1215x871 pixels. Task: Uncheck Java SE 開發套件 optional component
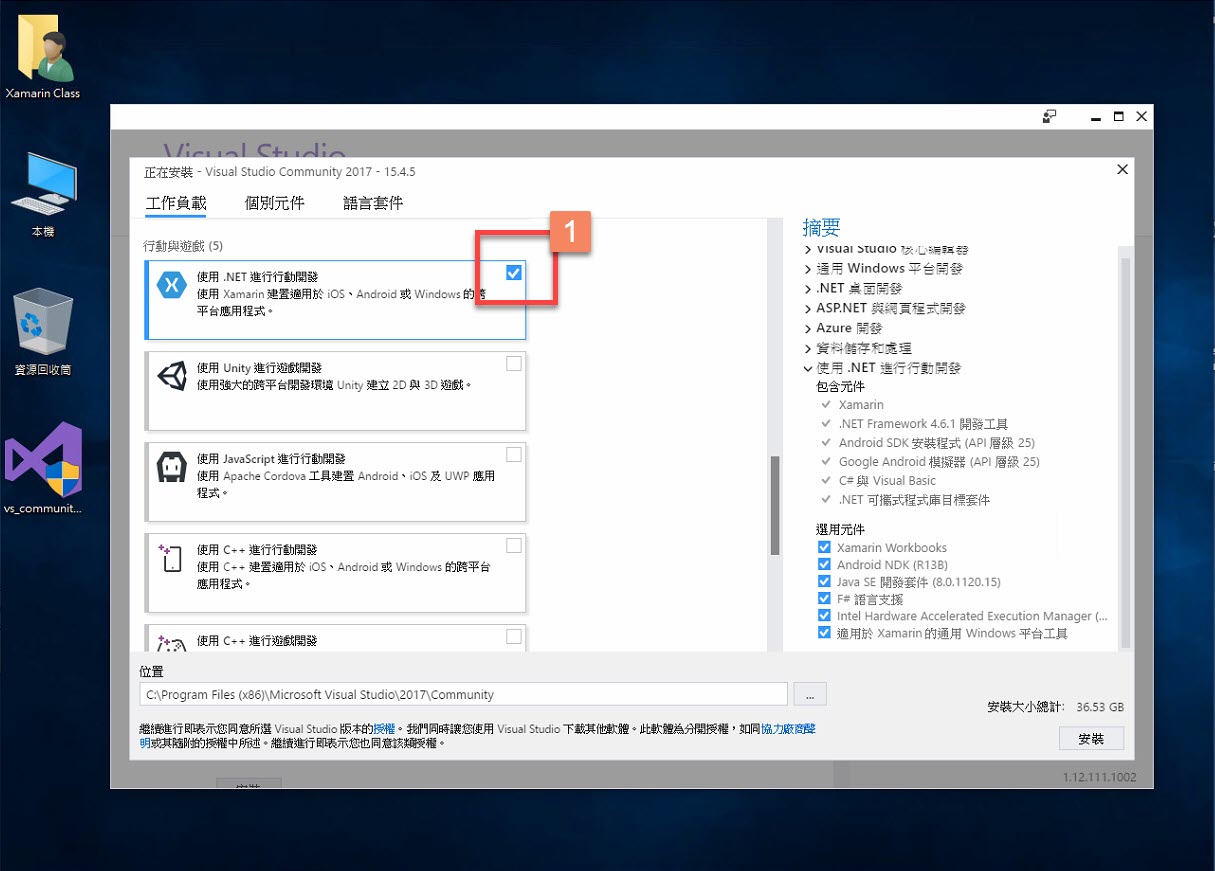(824, 581)
